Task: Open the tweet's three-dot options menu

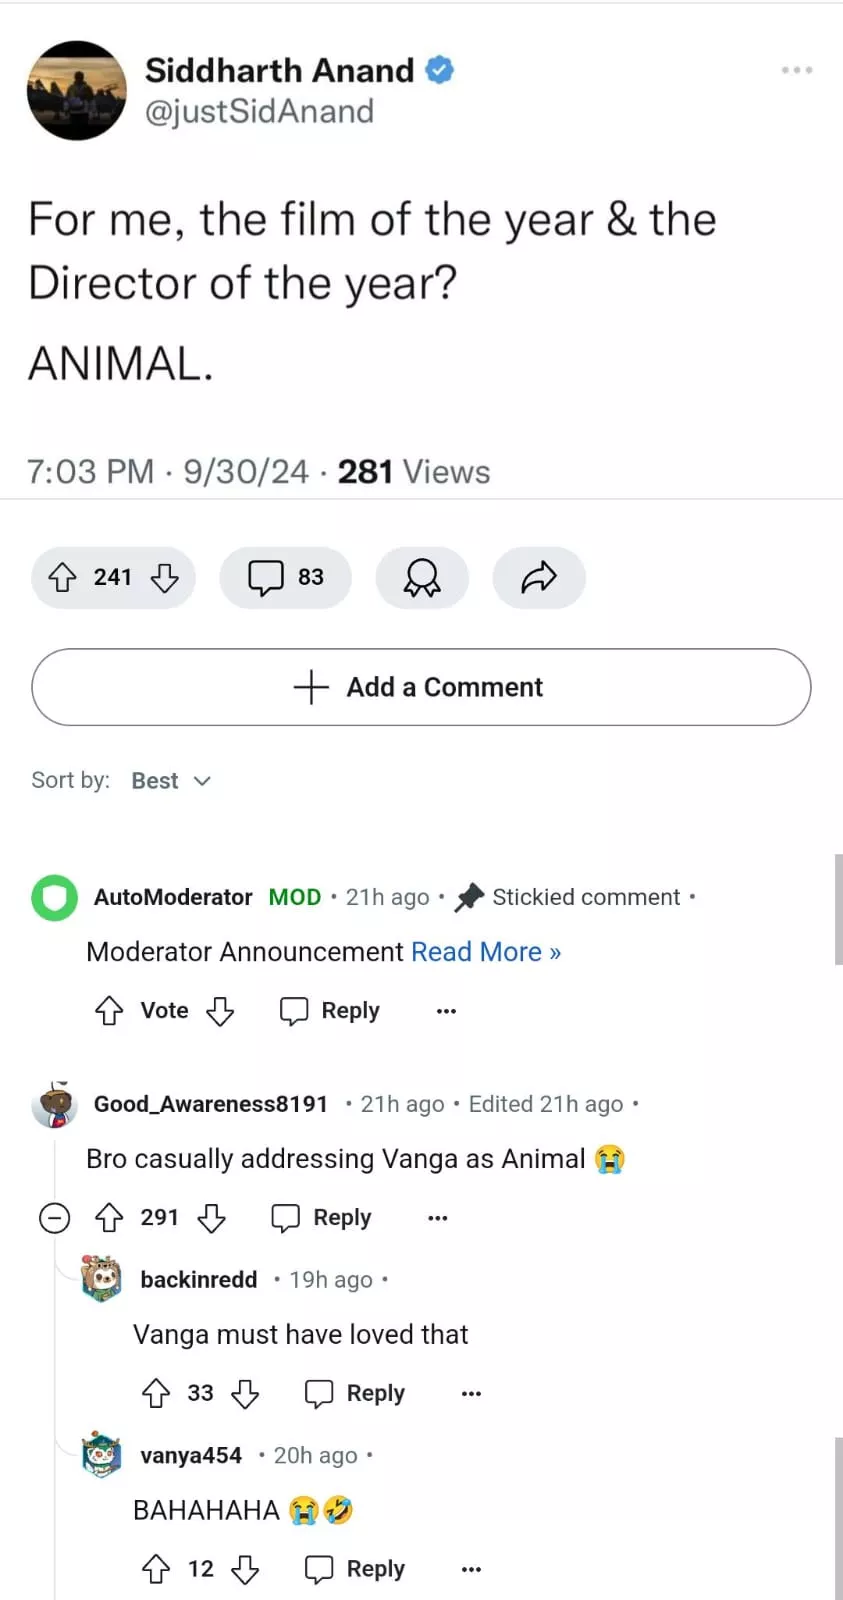Action: 796,70
